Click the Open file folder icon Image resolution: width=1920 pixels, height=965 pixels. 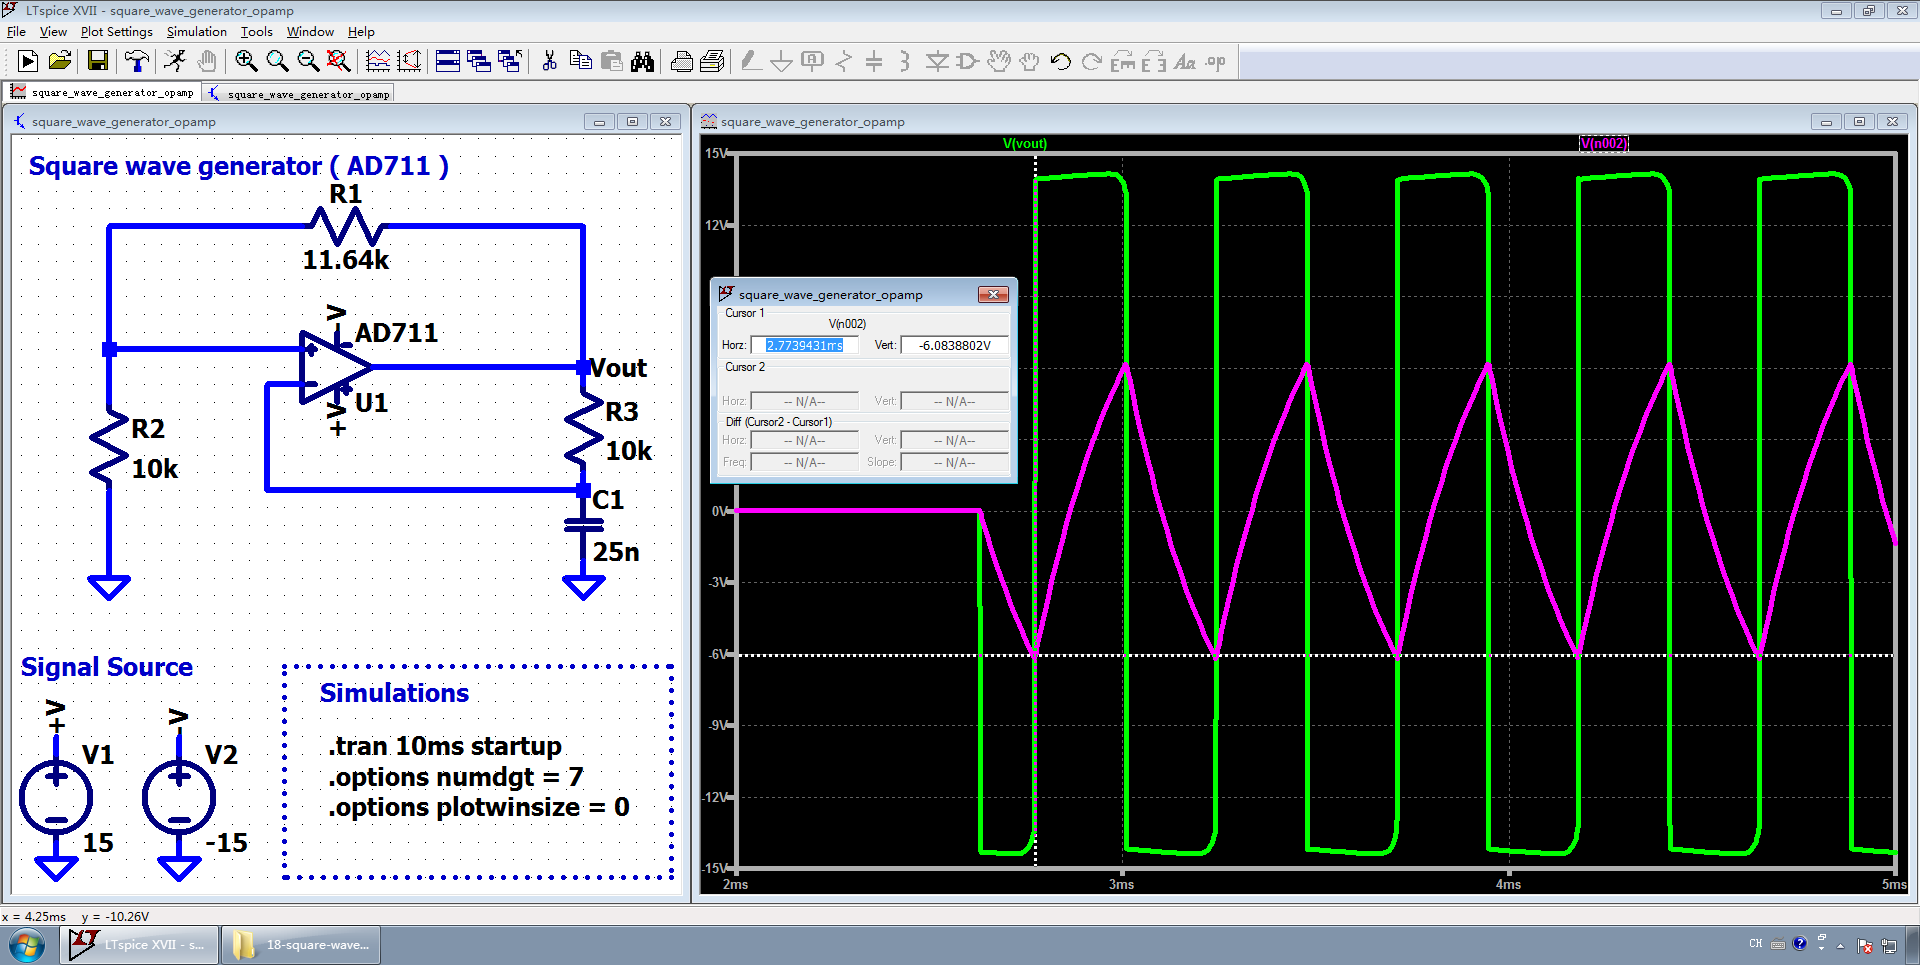click(x=60, y=62)
